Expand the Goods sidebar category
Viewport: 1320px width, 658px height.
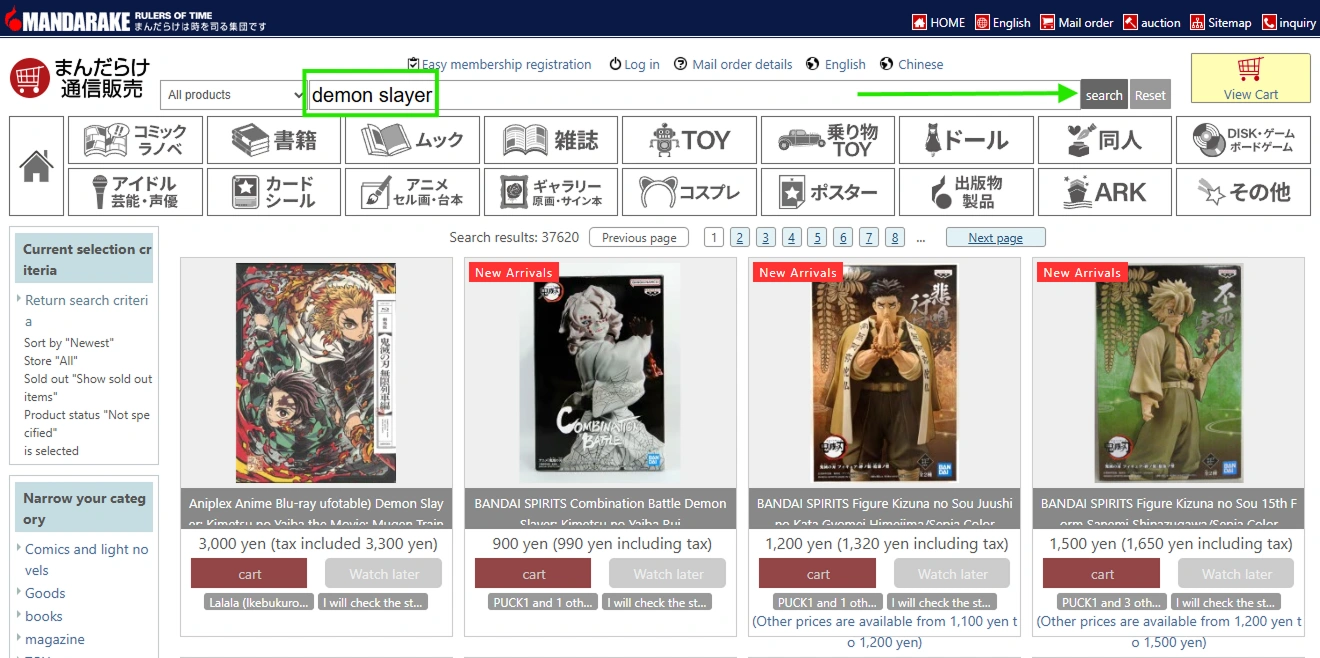(47, 593)
